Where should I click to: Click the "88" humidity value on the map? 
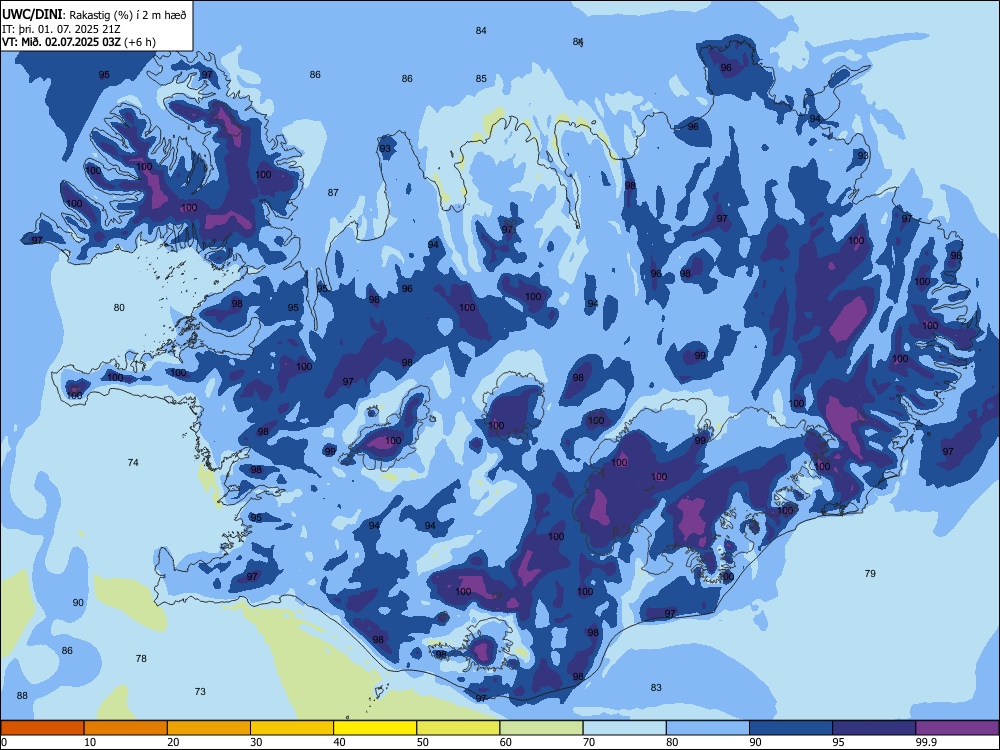[x=22, y=696]
